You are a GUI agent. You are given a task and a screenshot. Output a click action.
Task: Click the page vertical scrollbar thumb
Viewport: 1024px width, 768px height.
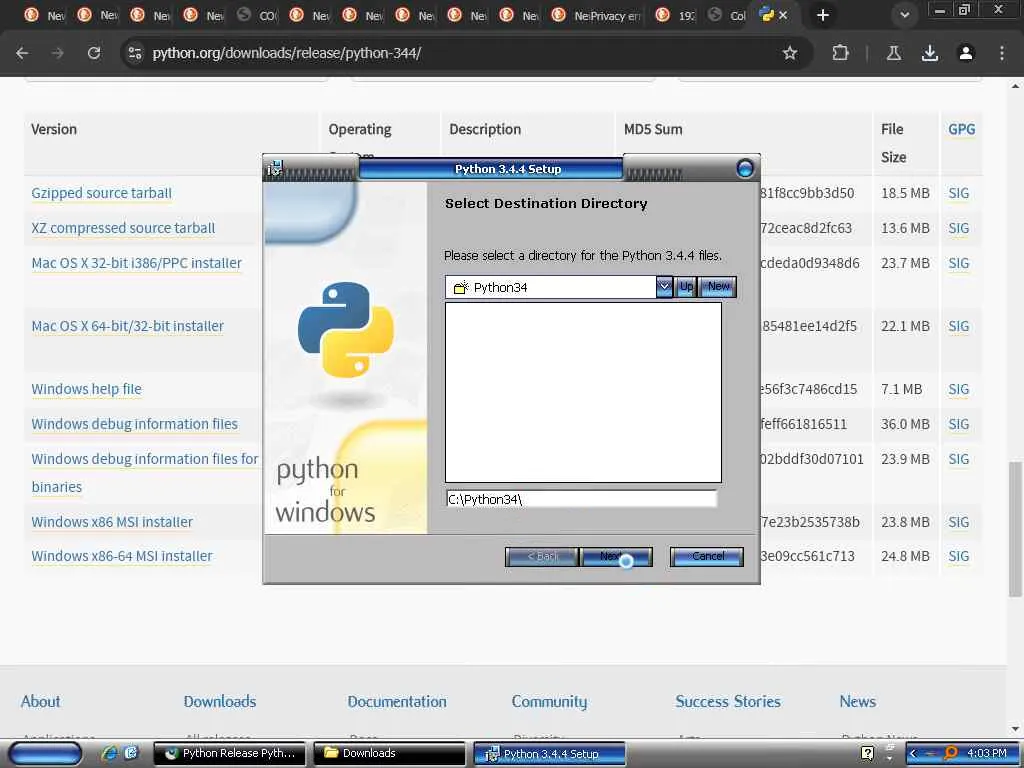point(1015,529)
